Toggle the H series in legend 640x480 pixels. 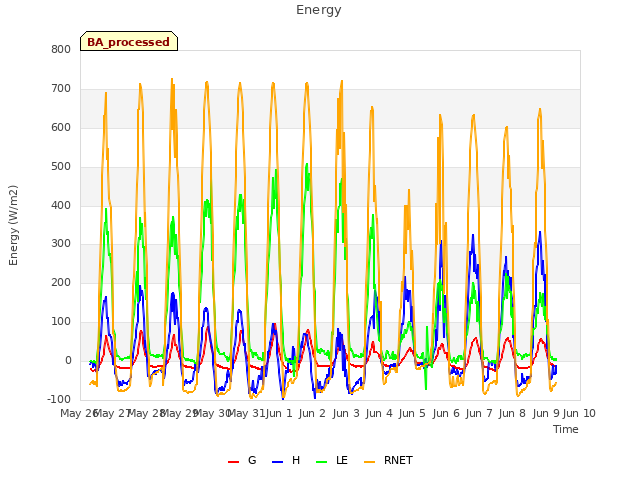(286, 460)
